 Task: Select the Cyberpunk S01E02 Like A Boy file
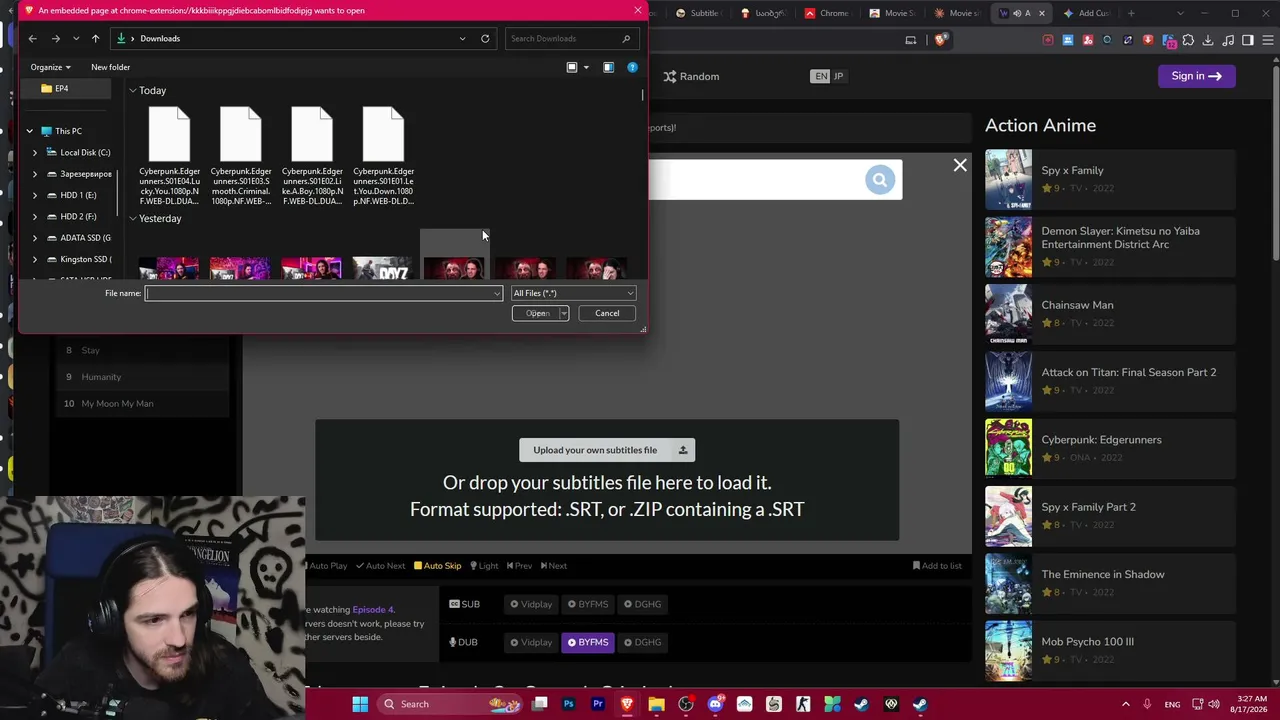312,156
